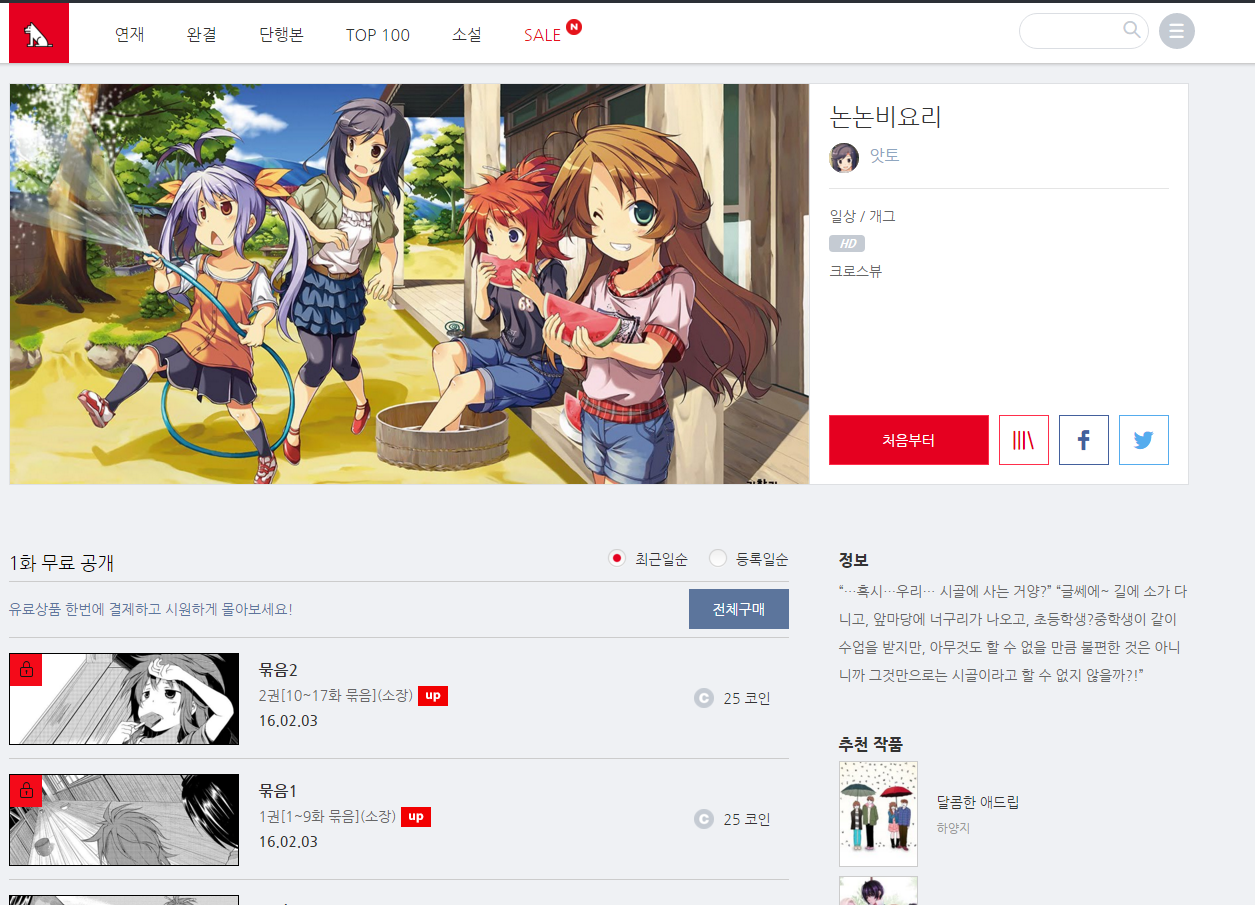Image resolution: width=1255 pixels, height=905 pixels.
Task: Share on Twitter icon button
Action: coord(1143,440)
